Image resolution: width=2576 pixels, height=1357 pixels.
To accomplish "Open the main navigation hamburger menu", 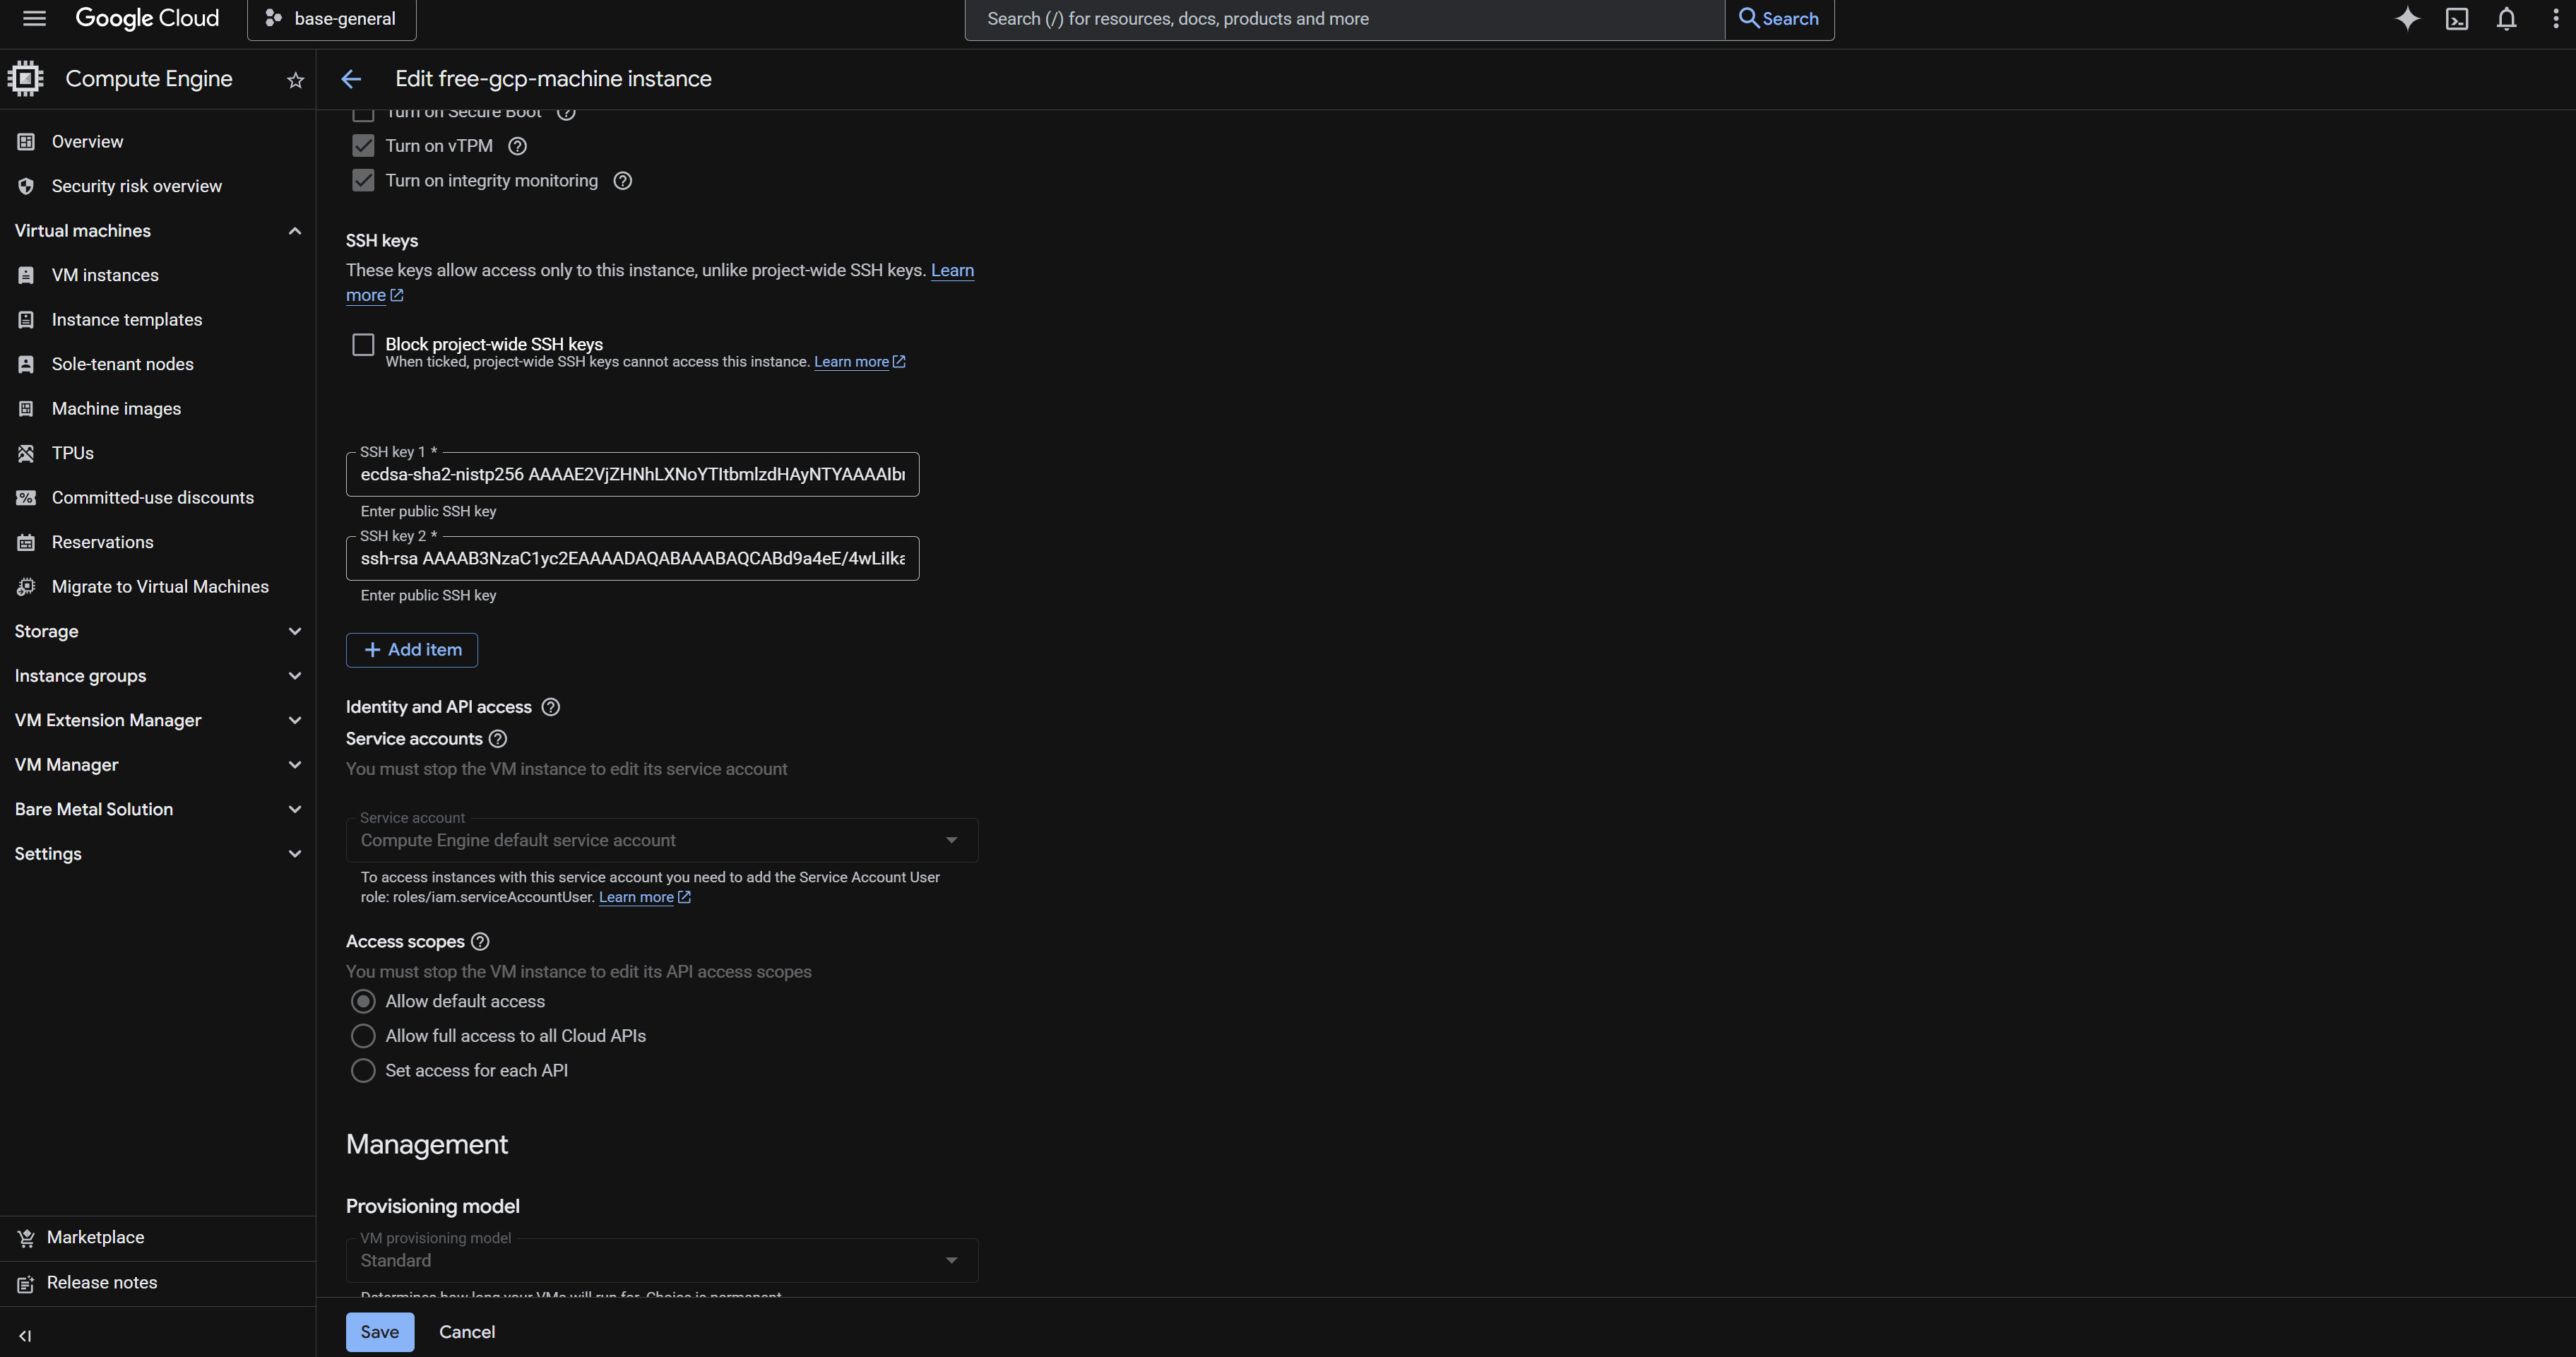I will (x=34, y=19).
